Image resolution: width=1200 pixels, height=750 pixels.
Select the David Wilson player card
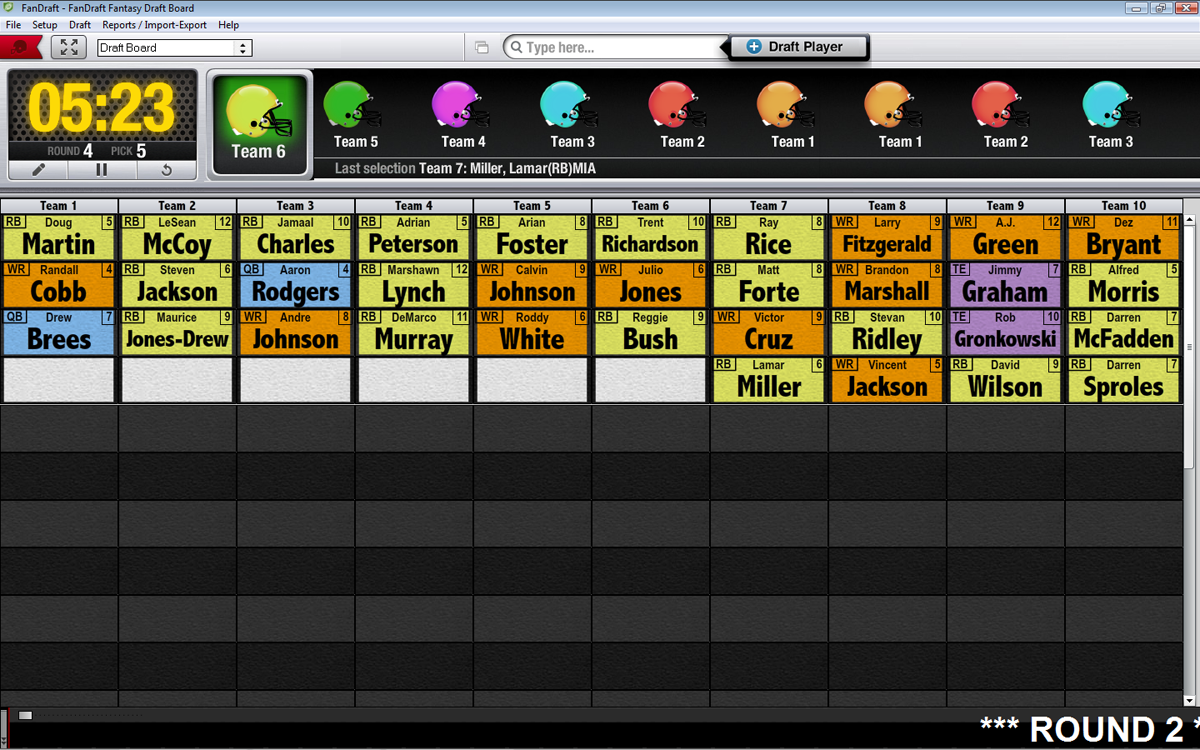point(1005,380)
